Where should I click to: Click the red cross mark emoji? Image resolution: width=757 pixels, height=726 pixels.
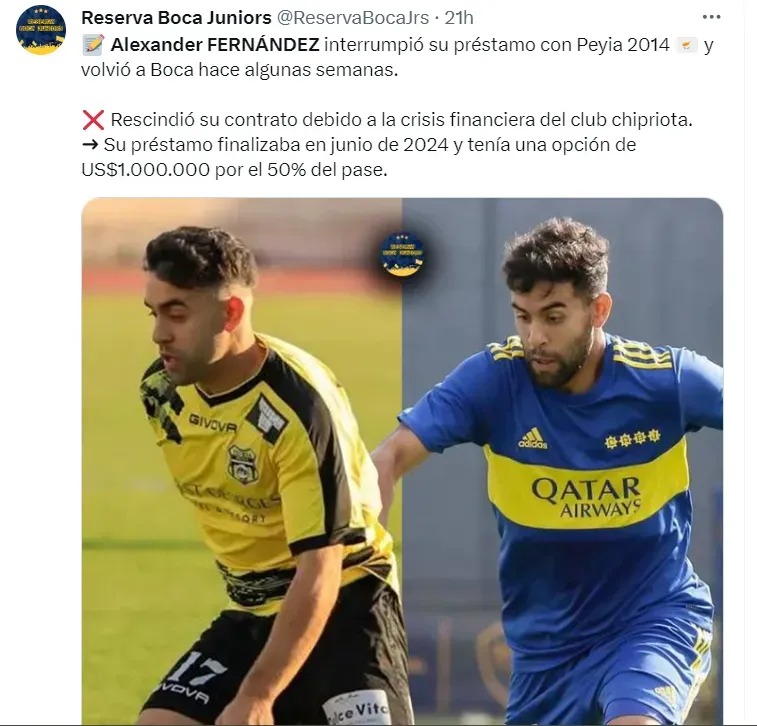coord(93,120)
